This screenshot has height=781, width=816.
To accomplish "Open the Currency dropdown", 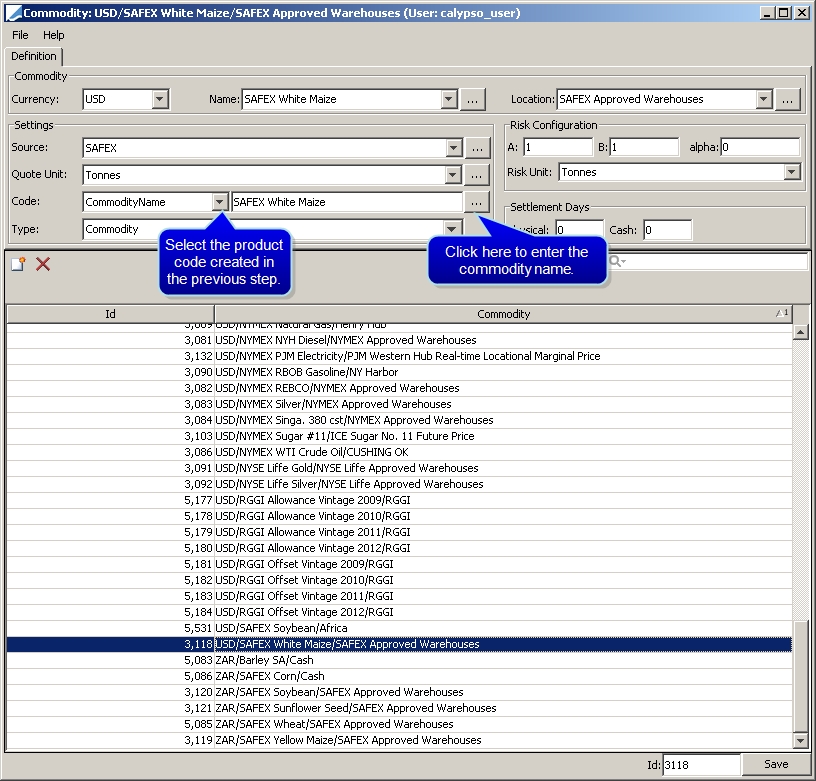I will (x=160, y=99).
